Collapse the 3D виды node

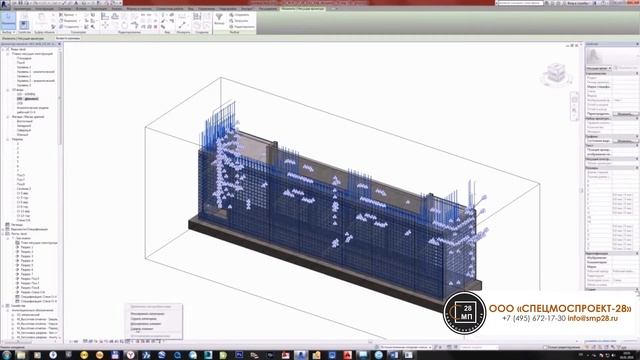coord(8,90)
